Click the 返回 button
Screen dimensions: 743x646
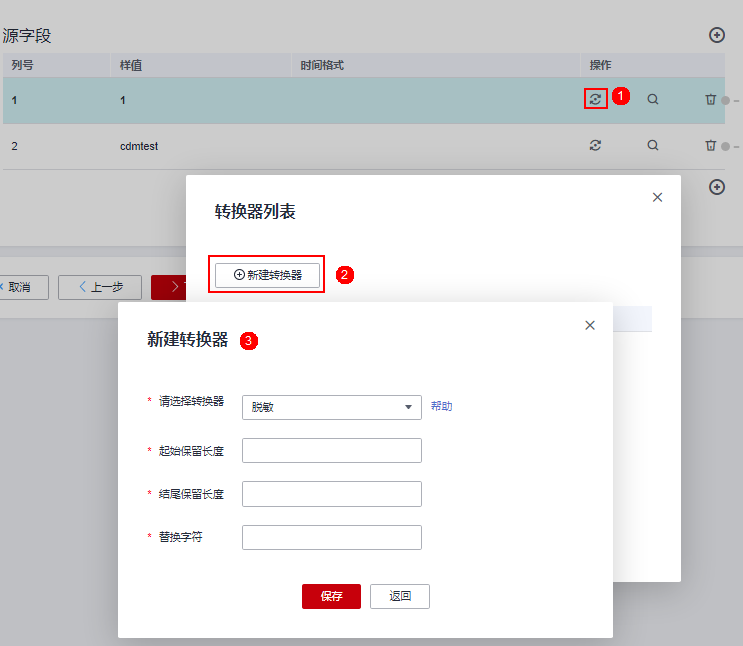tap(400, 596)
